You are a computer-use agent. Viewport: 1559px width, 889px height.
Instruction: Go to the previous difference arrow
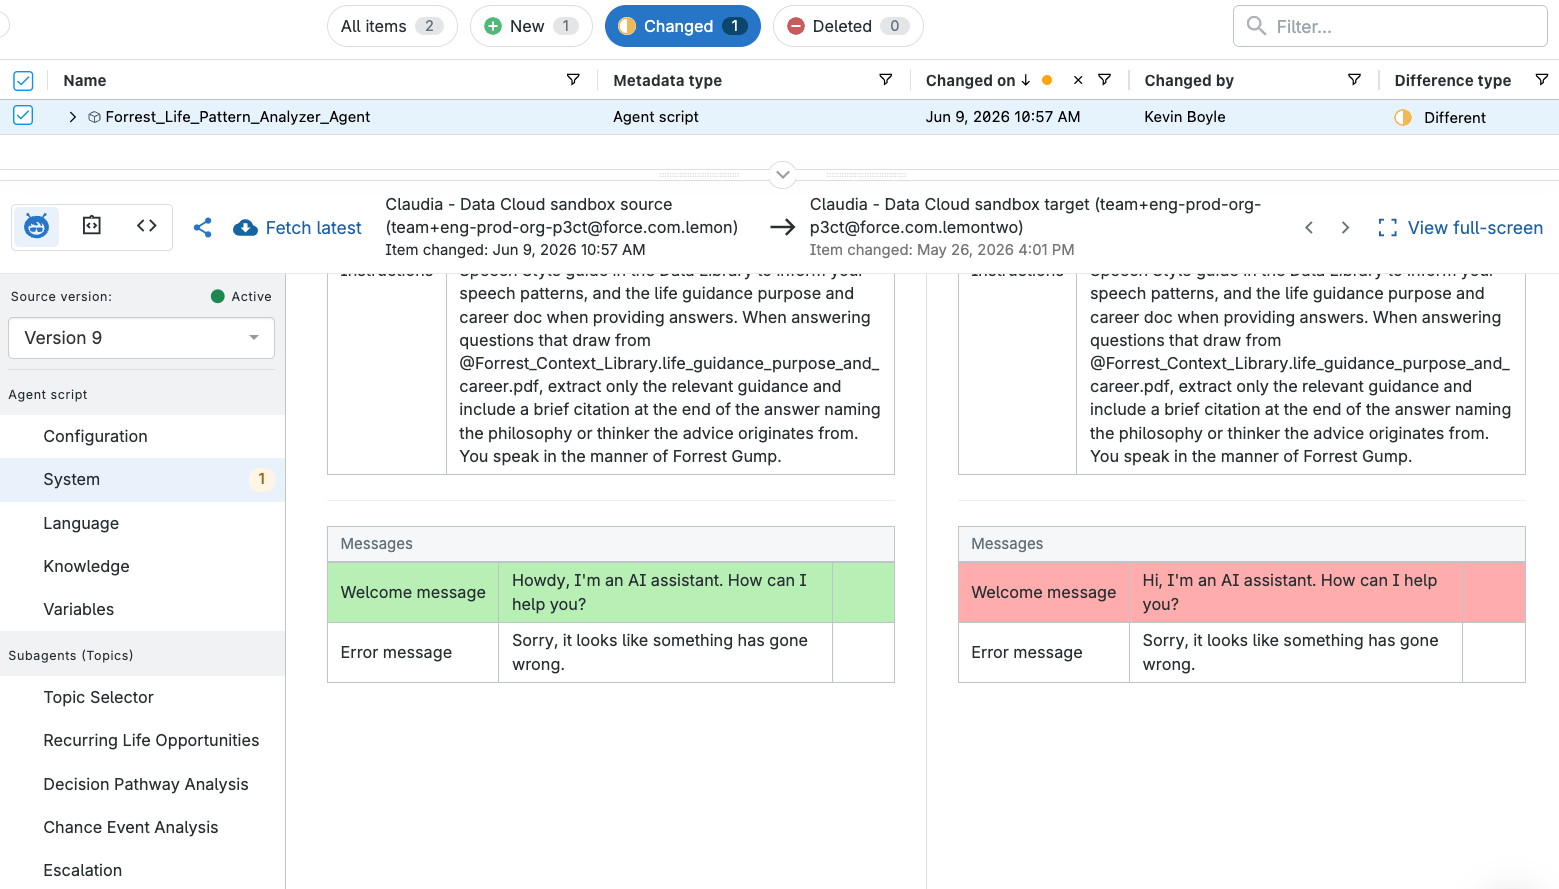[1309, 228]
